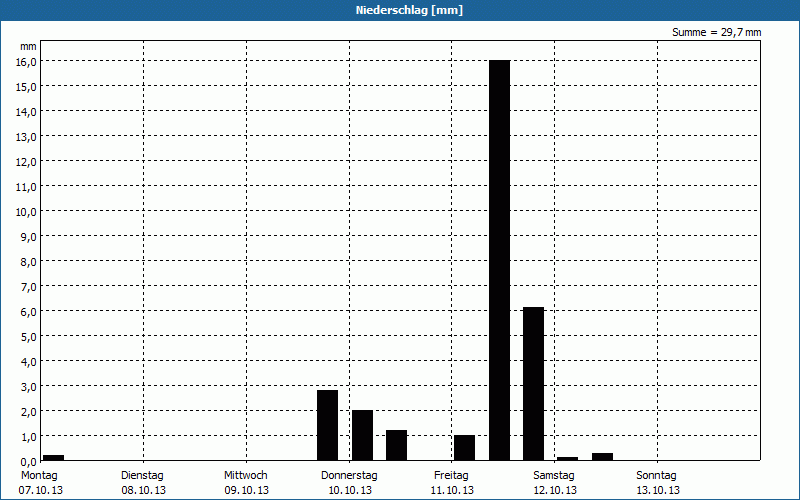Click the Niederschlag [mm] chart title
The width and height of the screenshot is (800, 500).
[409, 10]
